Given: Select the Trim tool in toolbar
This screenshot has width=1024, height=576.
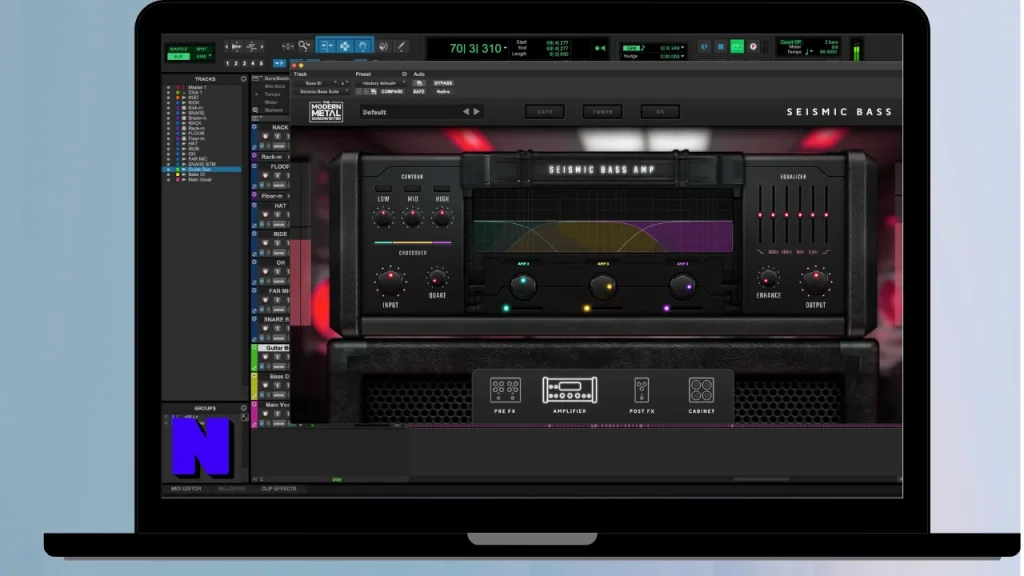Looking at the screenshot, I should click(x=326, y=46).
